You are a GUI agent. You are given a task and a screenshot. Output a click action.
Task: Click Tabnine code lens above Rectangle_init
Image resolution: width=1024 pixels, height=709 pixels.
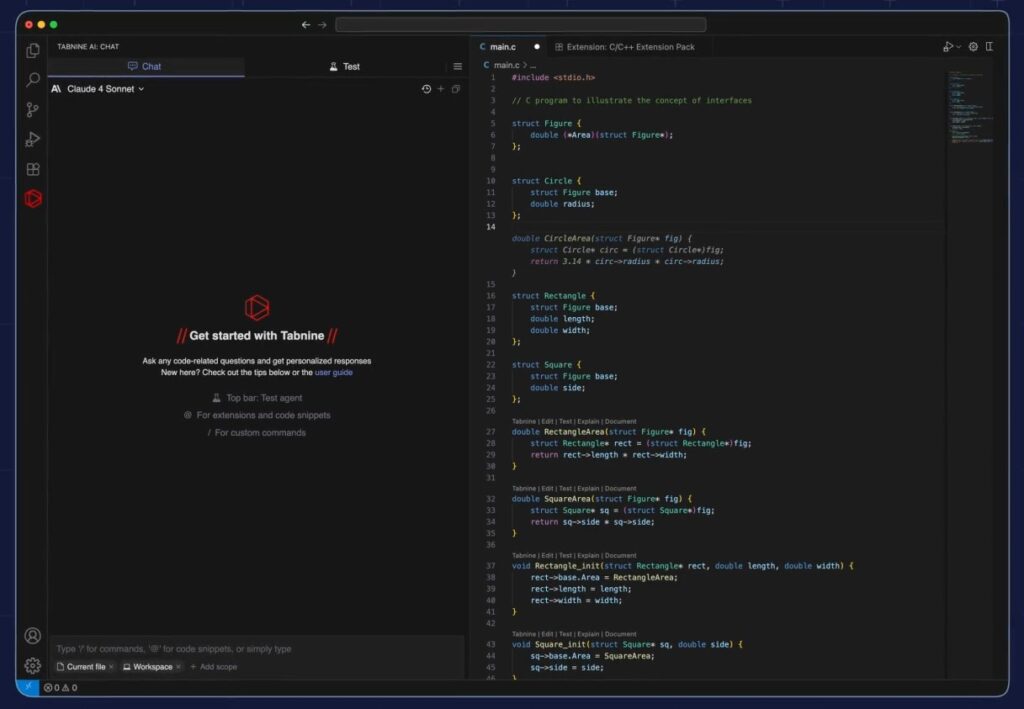coord(524,556)
